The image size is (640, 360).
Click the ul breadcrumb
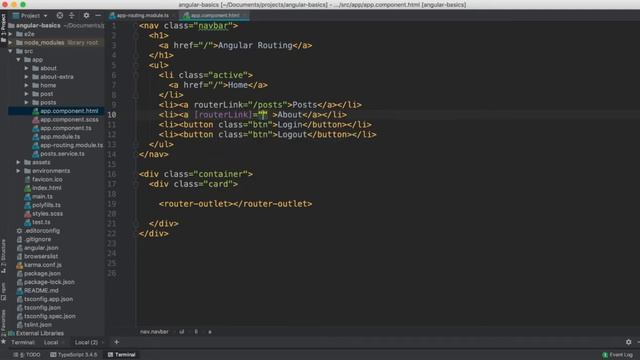(x=182, y=332)
